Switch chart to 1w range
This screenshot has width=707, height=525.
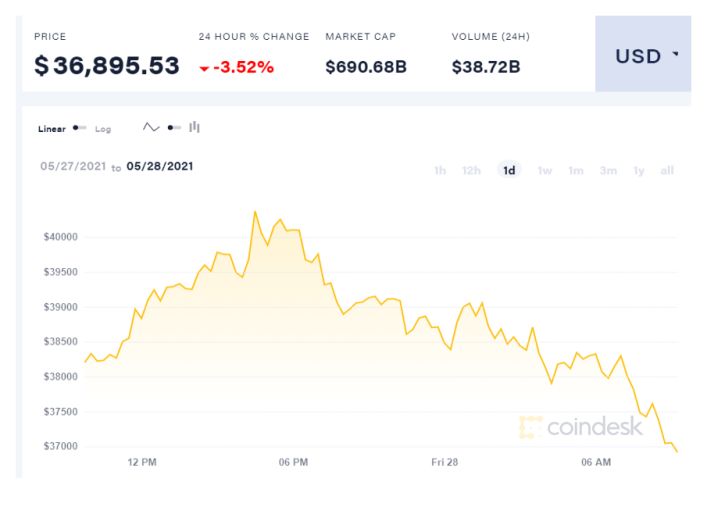coord(545,170)
